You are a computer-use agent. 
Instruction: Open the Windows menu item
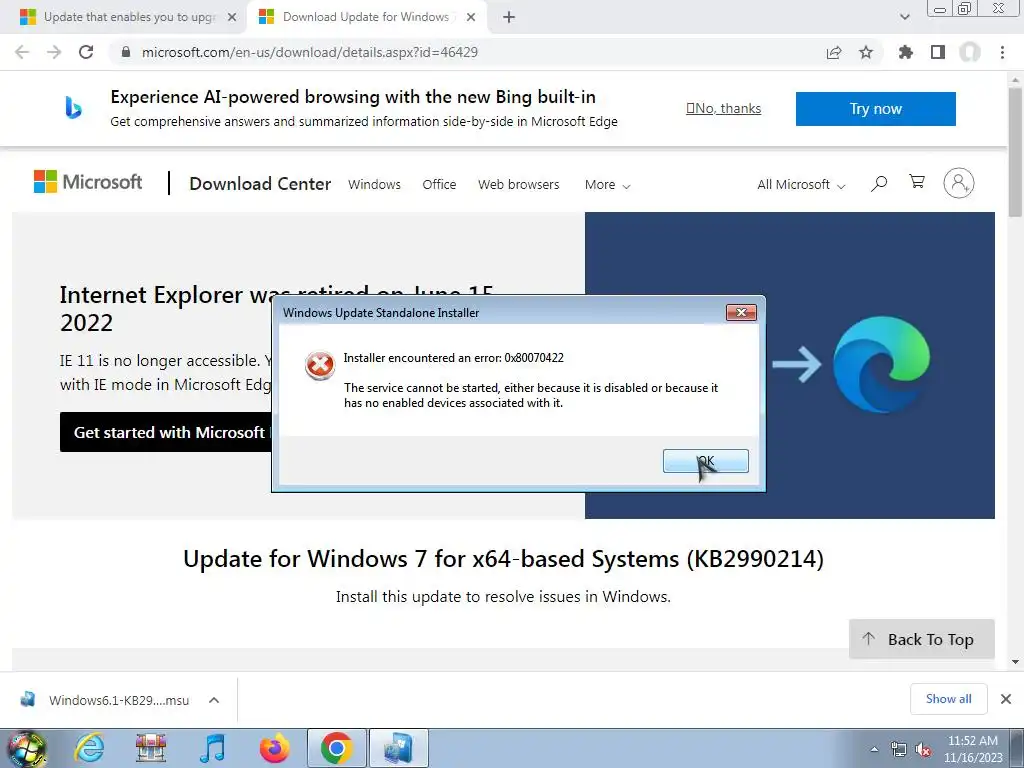coord(374,184)
